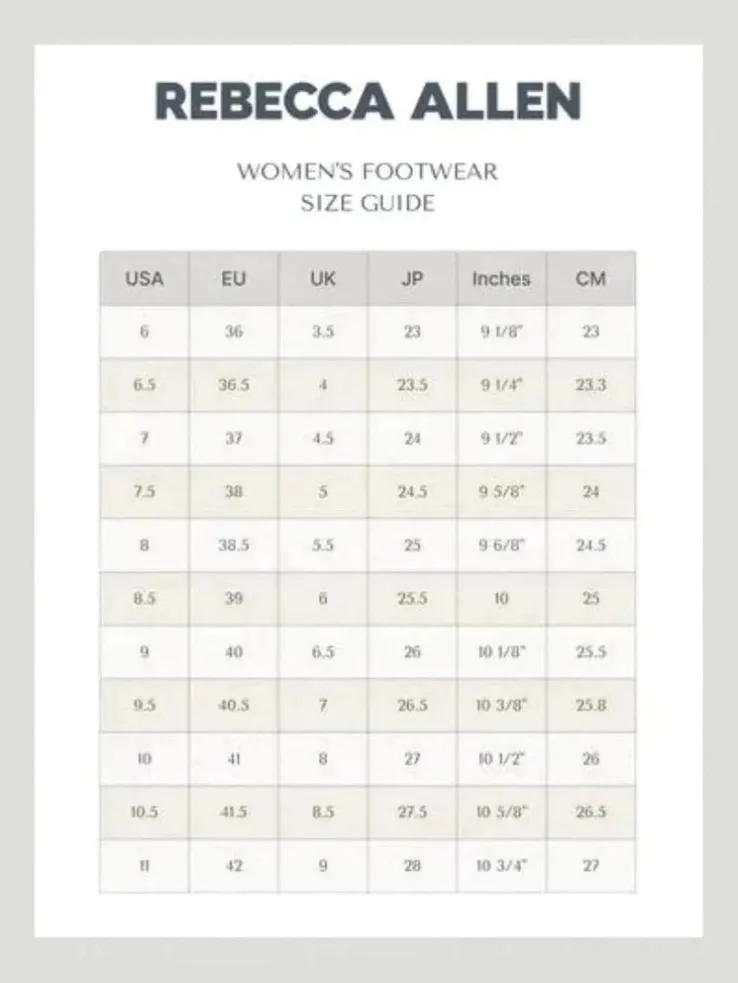
Task: Select USA size 6 cell
Action: [144, 332]
